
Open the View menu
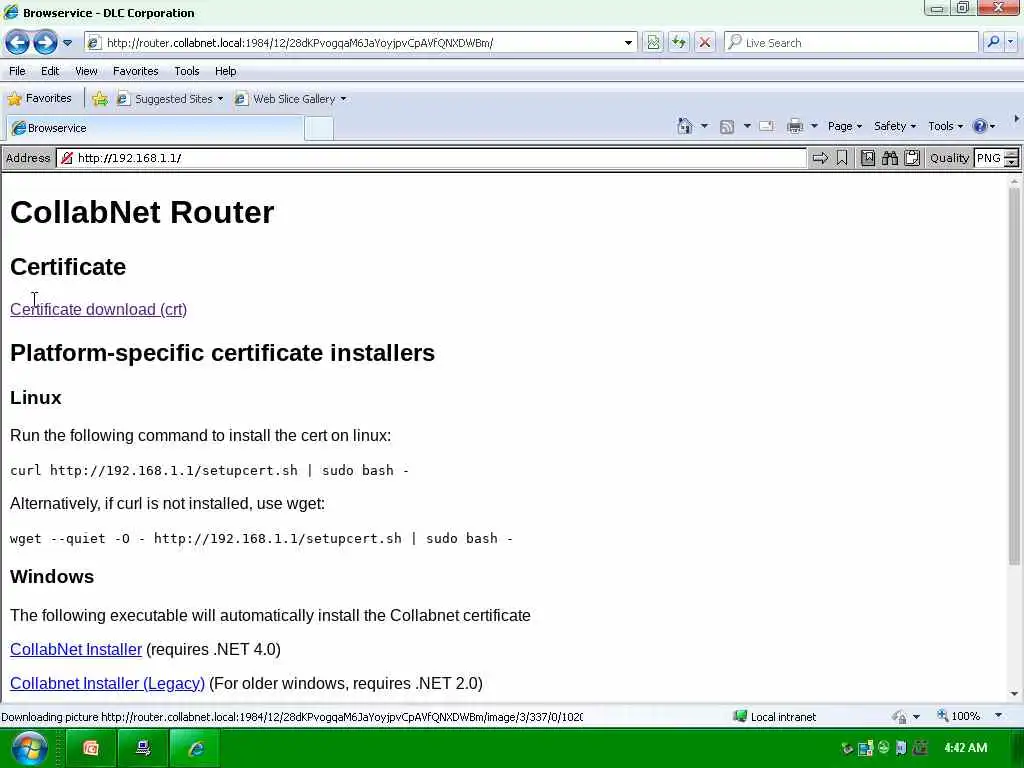click(x=86, y=71)
